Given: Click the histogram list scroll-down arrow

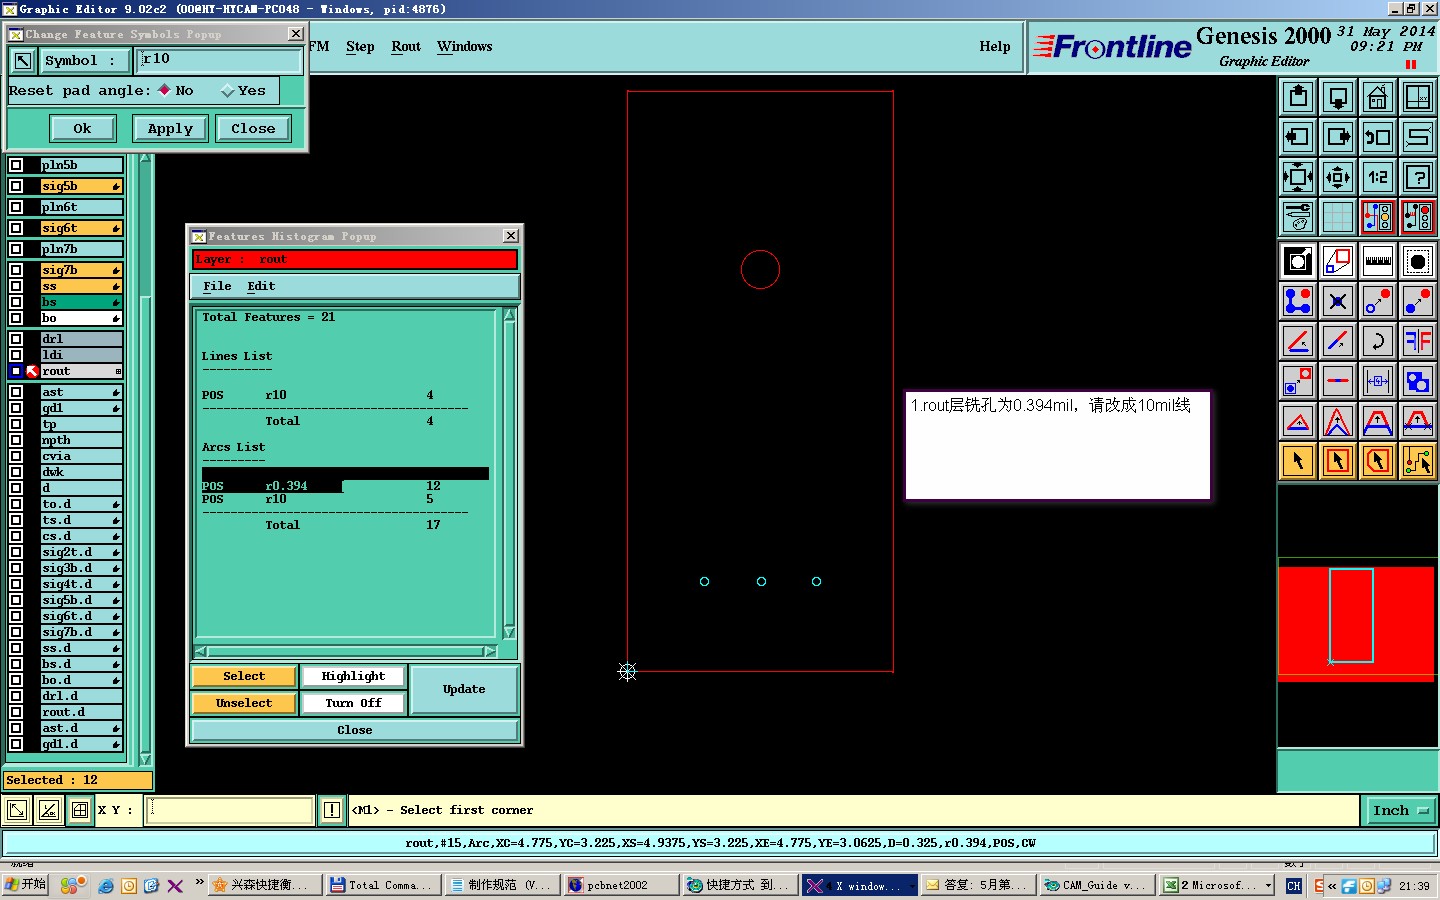Looking at the screenshot, I should click(509, 632).
